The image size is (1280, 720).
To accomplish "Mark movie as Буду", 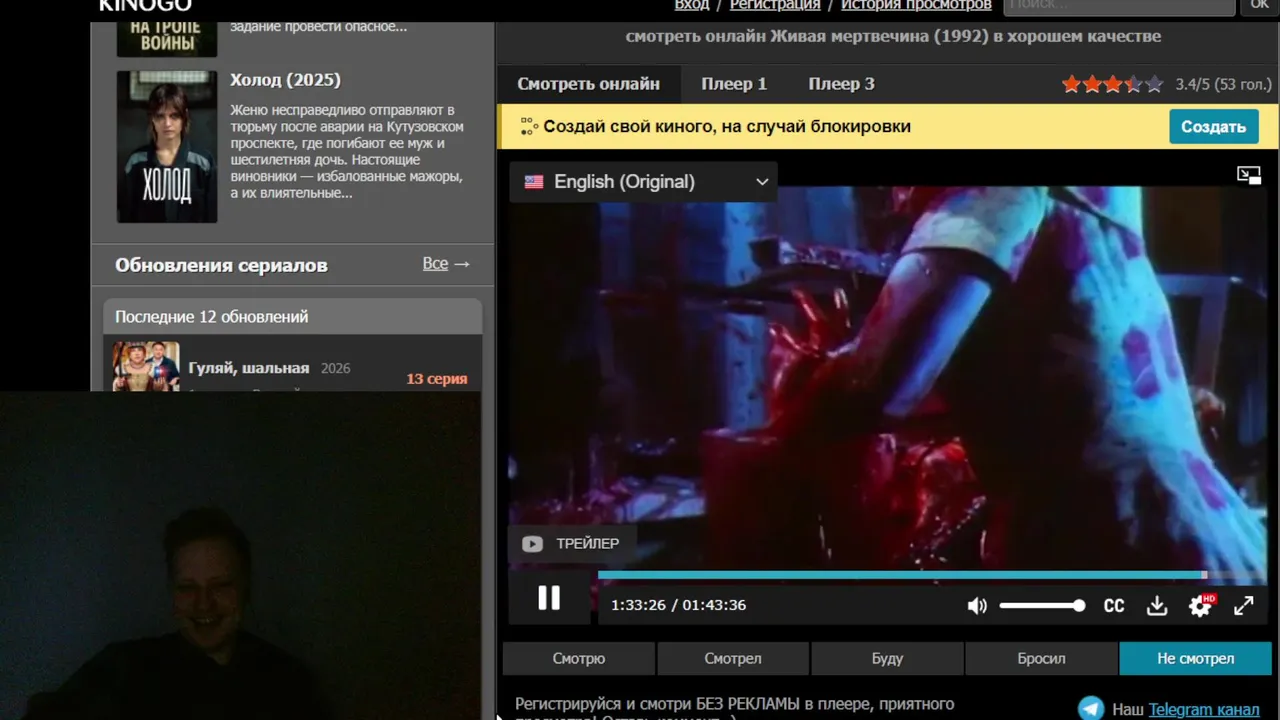I will point(887,658).
